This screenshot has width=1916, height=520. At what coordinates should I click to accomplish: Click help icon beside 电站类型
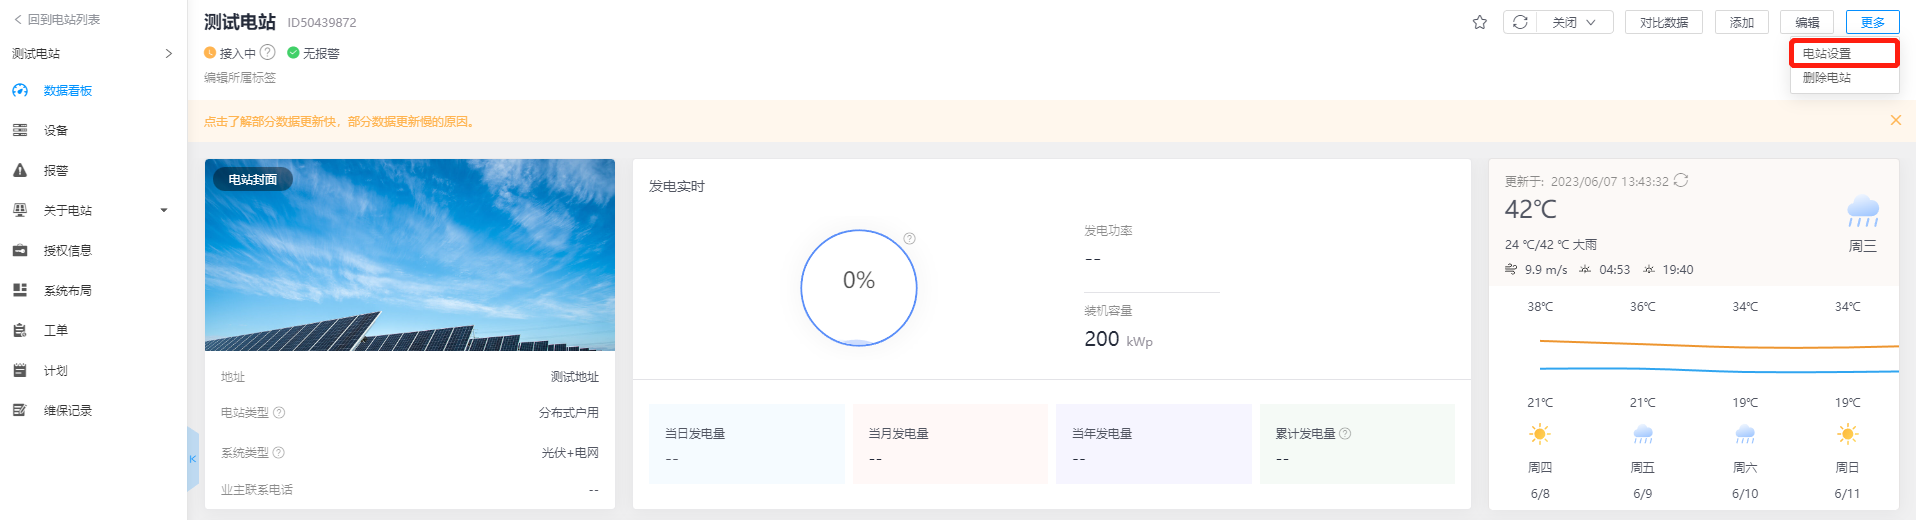[279, 413]
